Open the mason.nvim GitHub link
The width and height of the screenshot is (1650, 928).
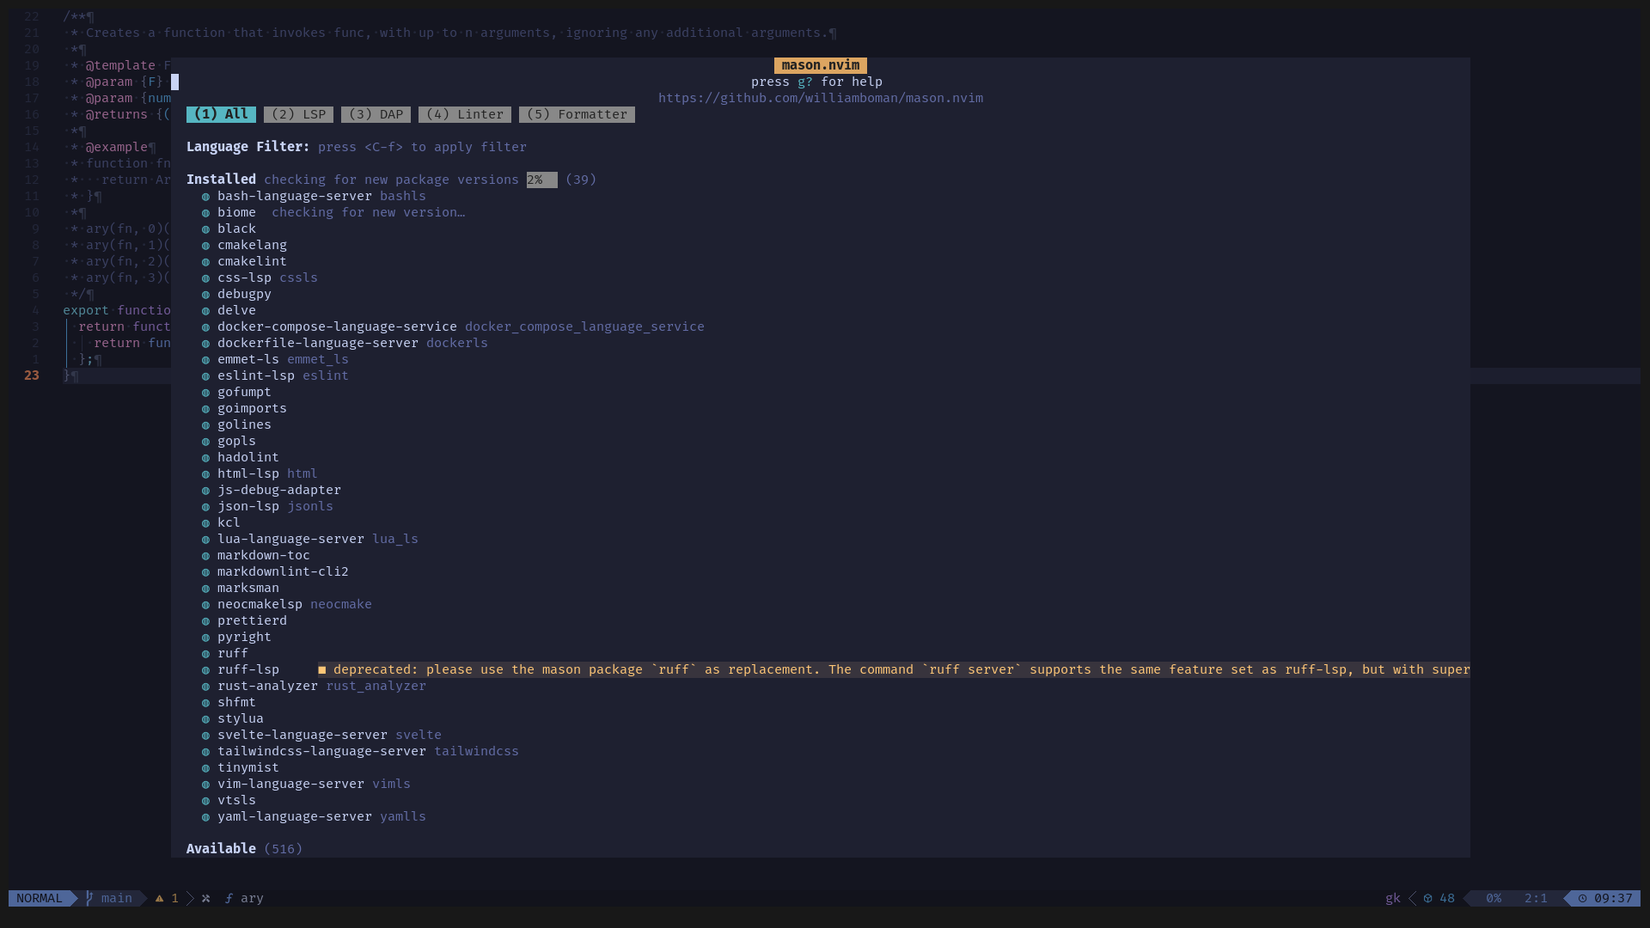click(x=820, y=97)
